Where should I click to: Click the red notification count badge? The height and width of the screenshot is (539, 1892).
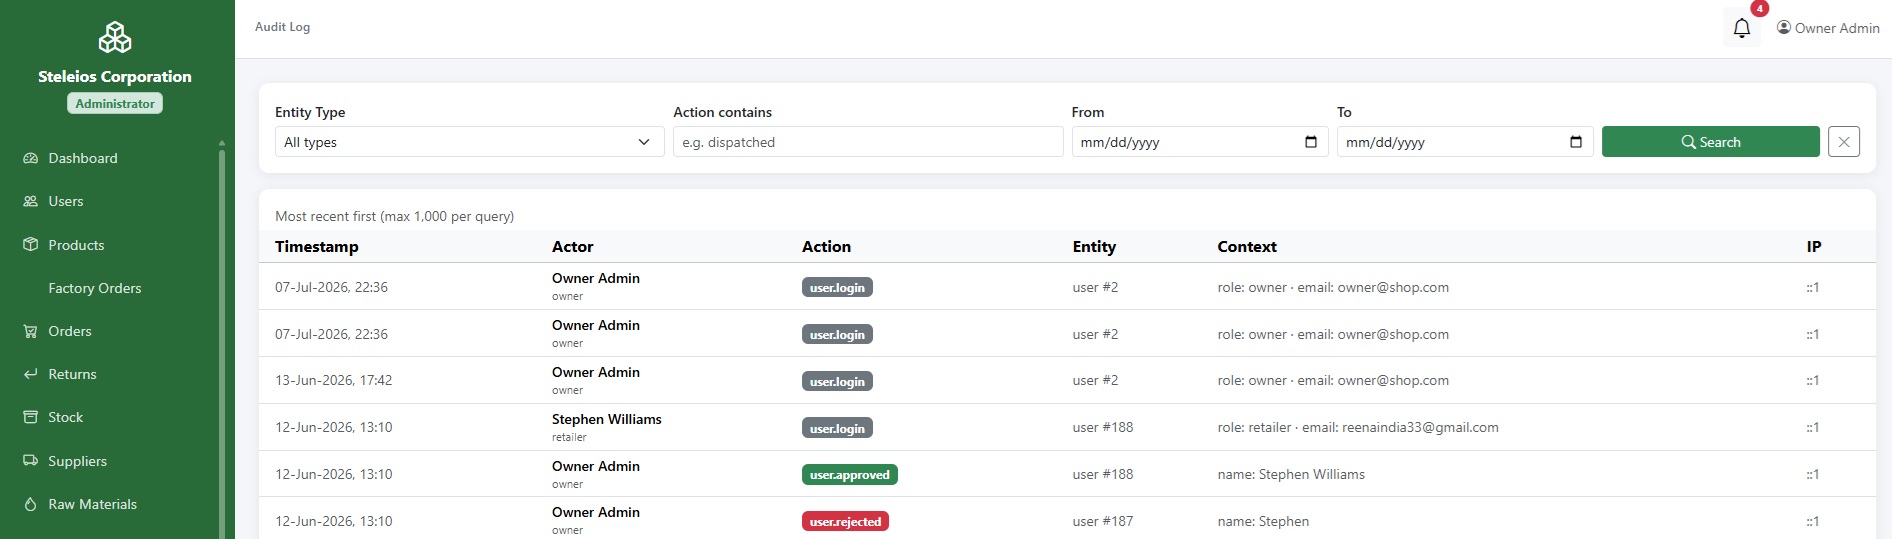pos(1759,8)
